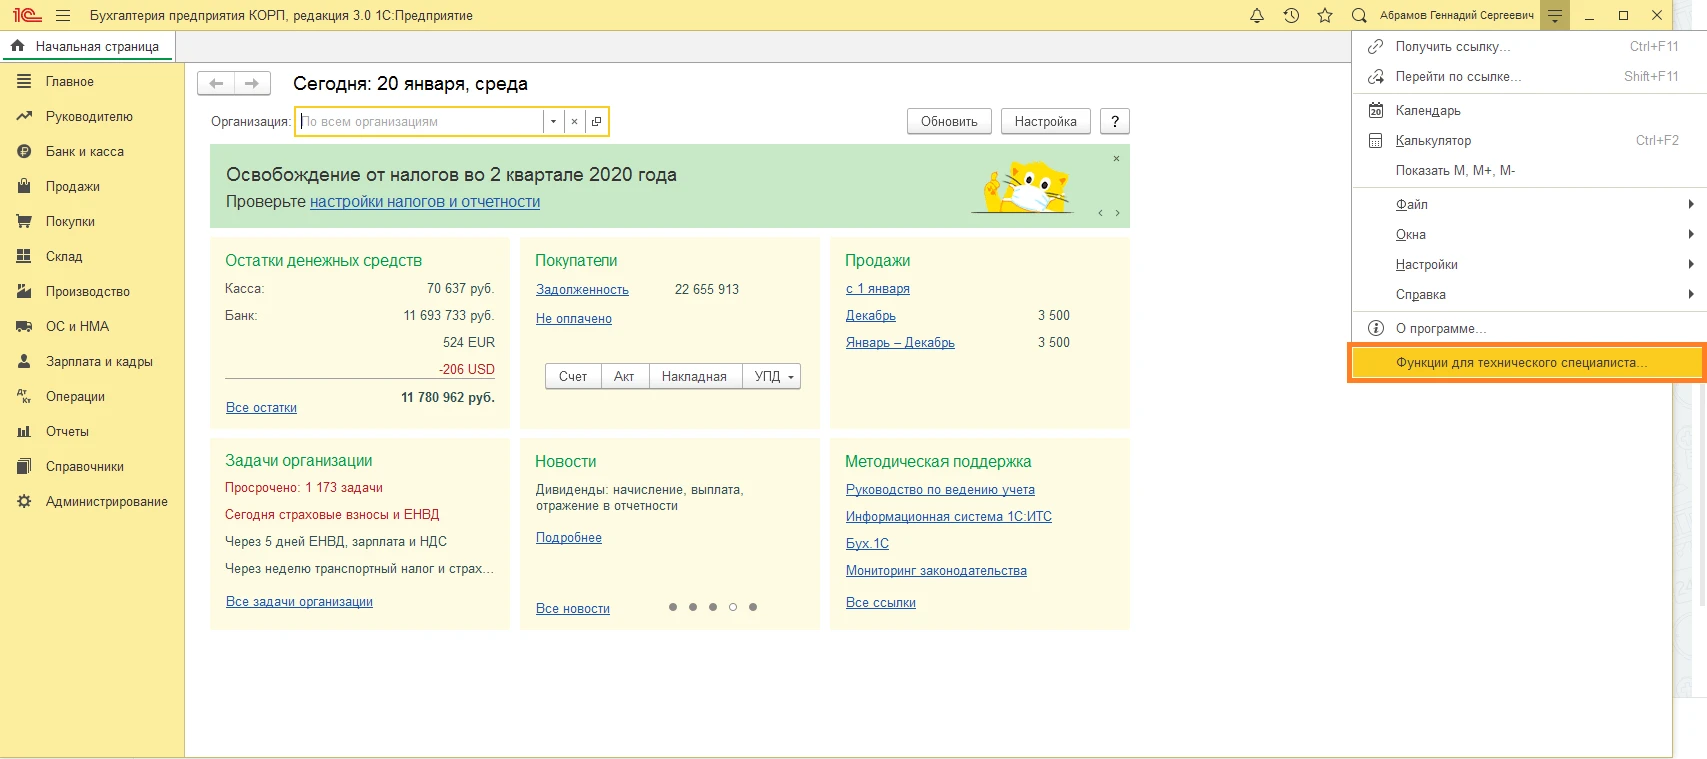Expand the УПД dropdown button
The image size is (1707, 759).
click(x=771, y=377)
